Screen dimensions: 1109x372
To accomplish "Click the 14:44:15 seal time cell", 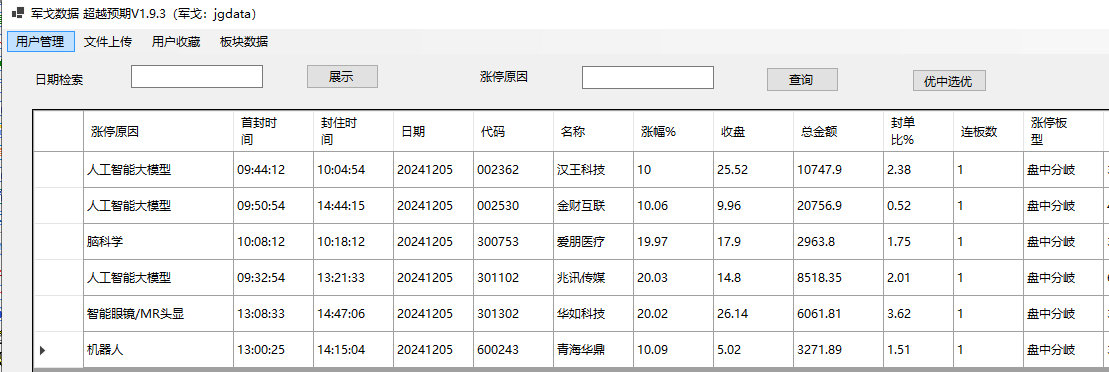I will click(x=354, y=206).
